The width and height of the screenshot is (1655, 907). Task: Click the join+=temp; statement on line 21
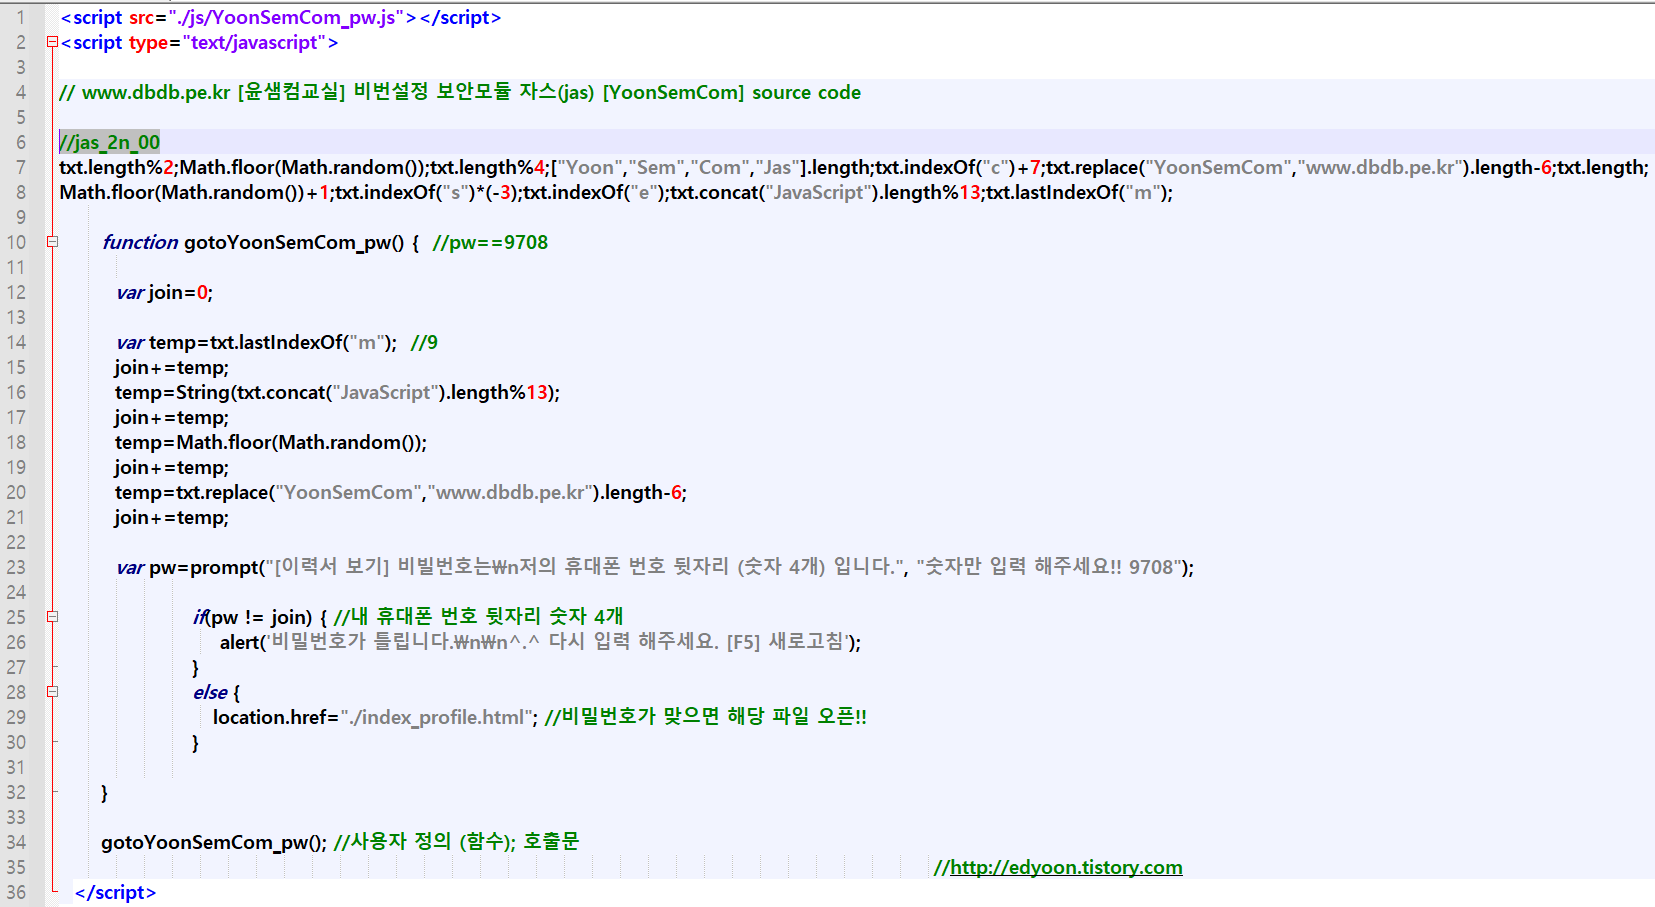point(171,517)
